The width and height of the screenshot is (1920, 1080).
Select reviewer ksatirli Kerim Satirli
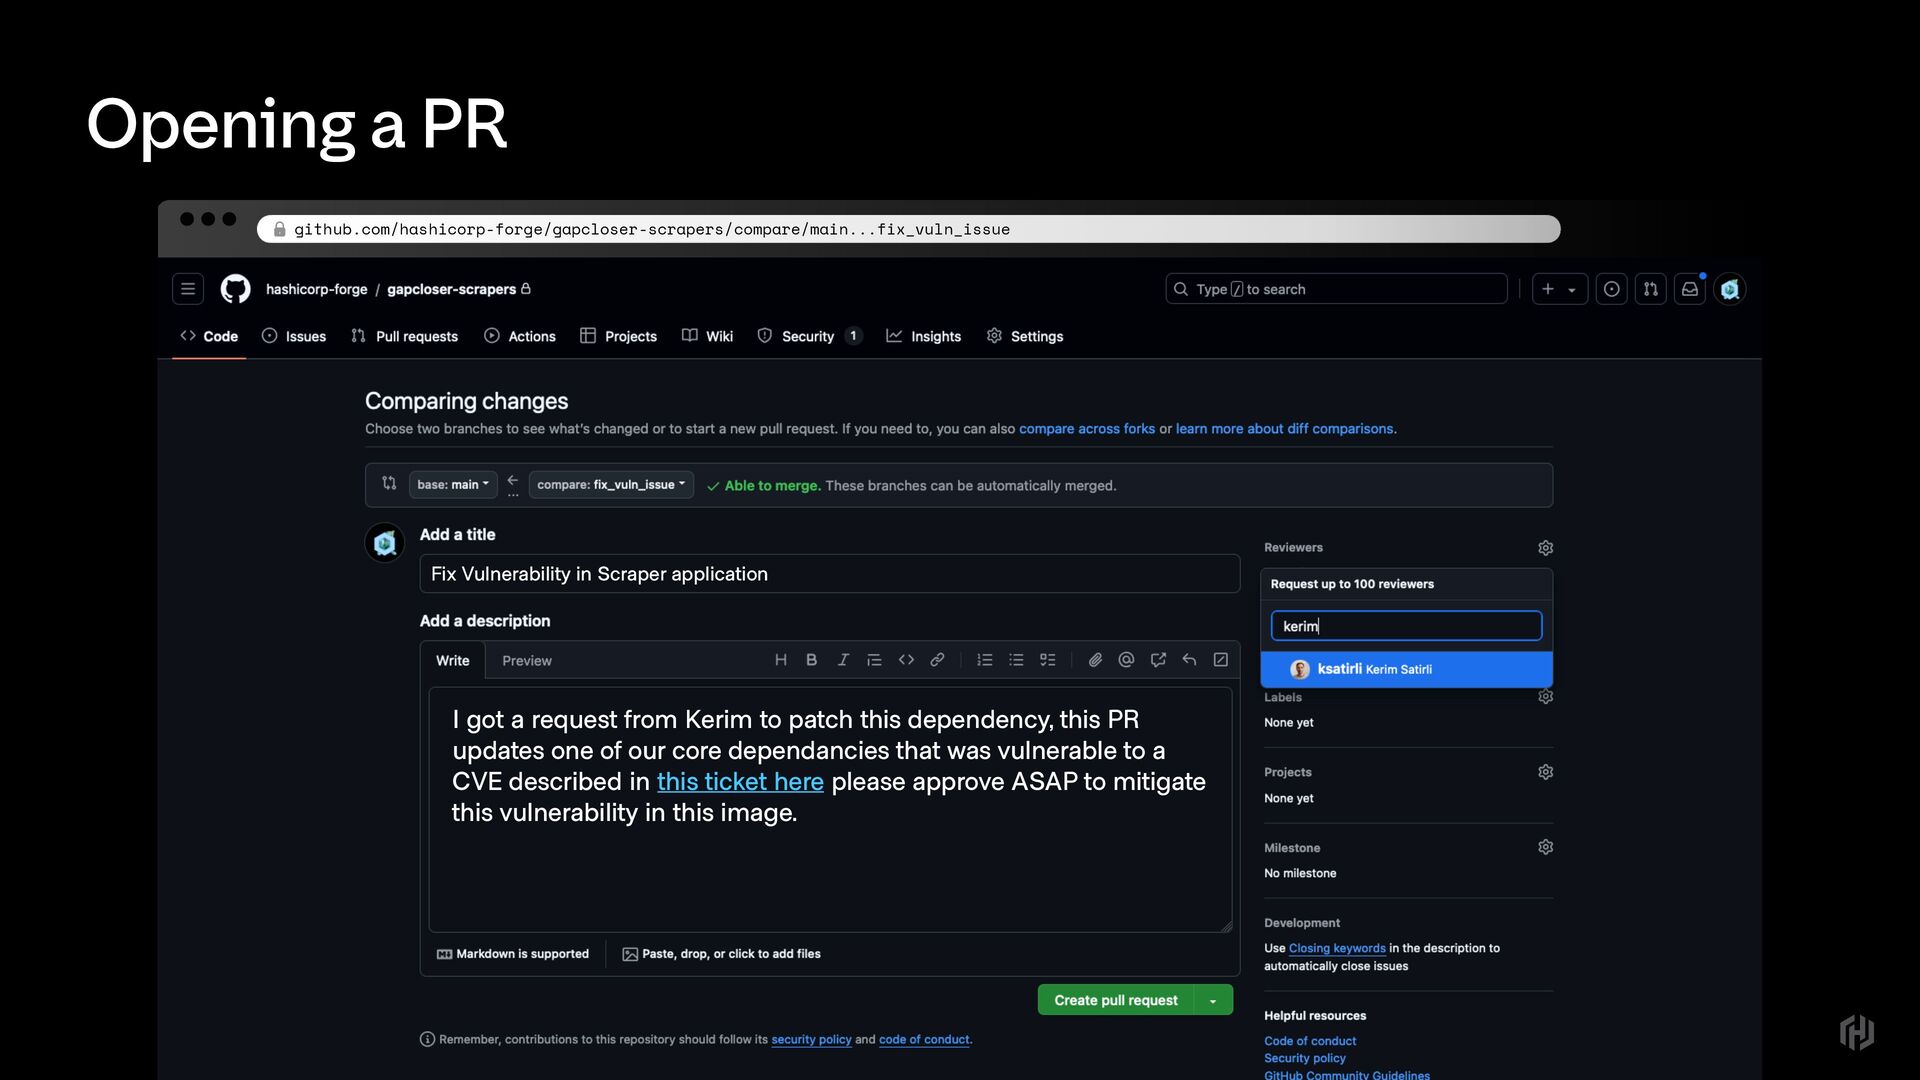click(x=1406, y=669)
